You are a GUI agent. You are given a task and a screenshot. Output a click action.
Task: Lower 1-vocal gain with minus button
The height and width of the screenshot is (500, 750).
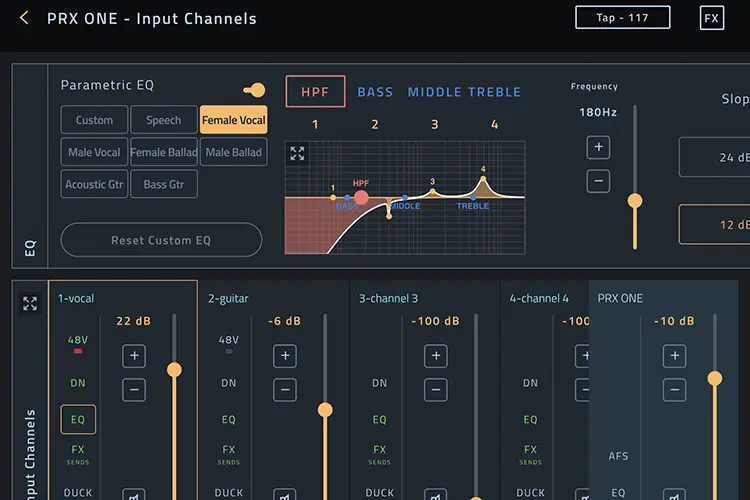[x=134, y=390]
